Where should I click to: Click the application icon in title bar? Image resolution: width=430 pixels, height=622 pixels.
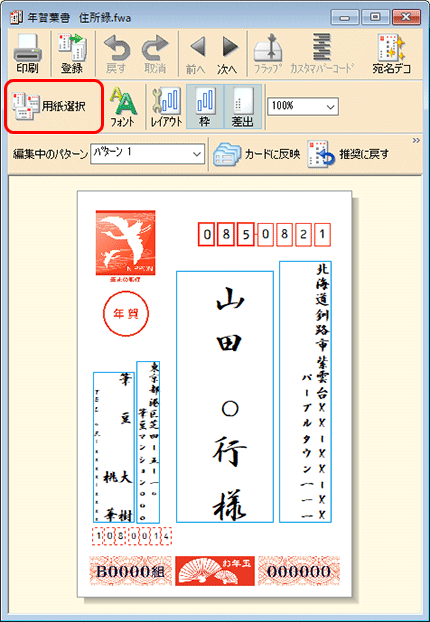15,18
